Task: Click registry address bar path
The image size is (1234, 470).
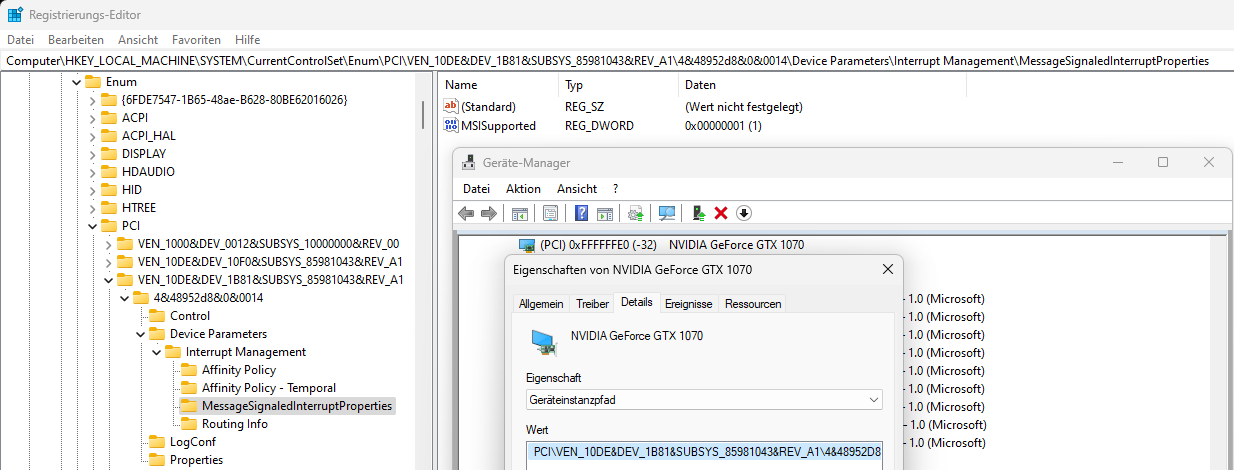Action: tap(617, 61)
